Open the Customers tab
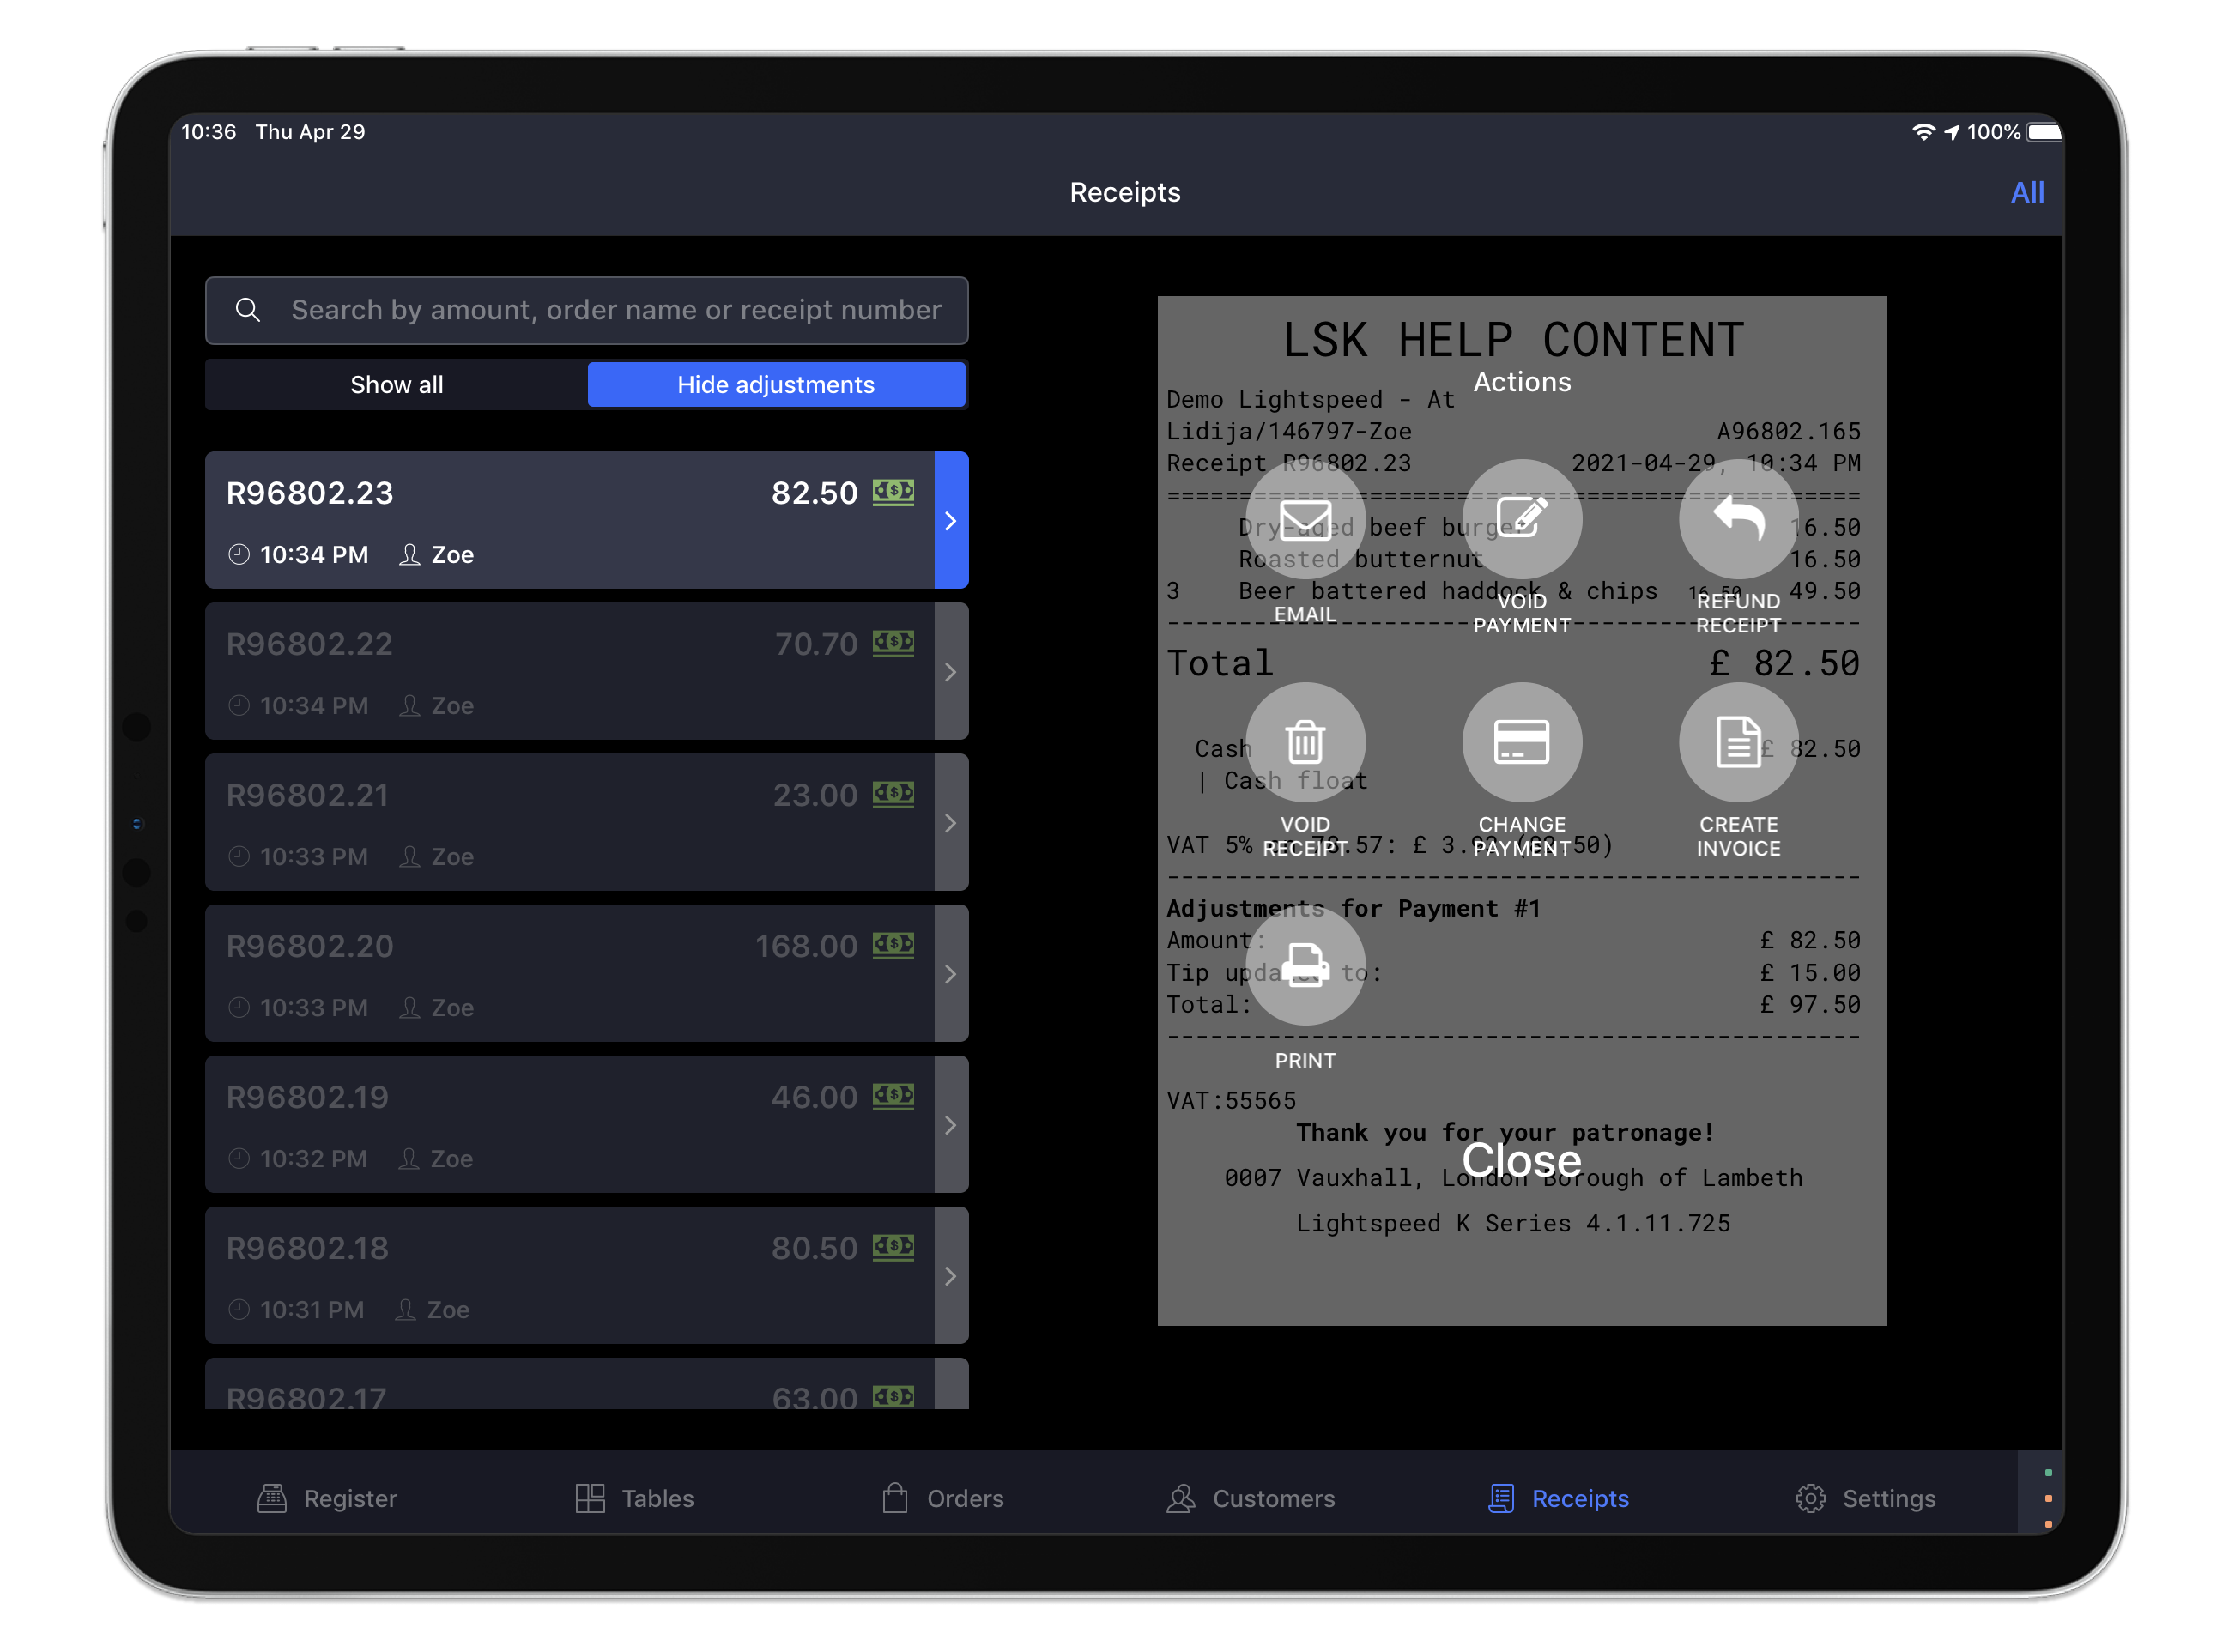The image size is (2235, 1652). click(x=1250, y=1498)
